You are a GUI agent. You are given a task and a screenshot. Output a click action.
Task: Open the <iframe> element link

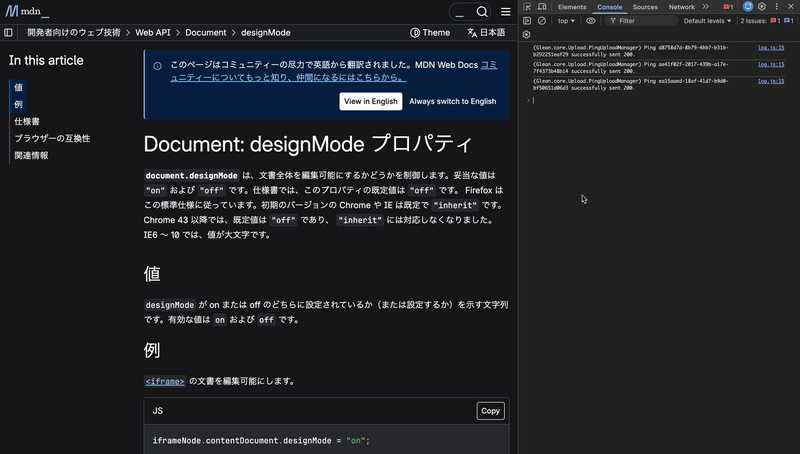(x=165, y=382)
